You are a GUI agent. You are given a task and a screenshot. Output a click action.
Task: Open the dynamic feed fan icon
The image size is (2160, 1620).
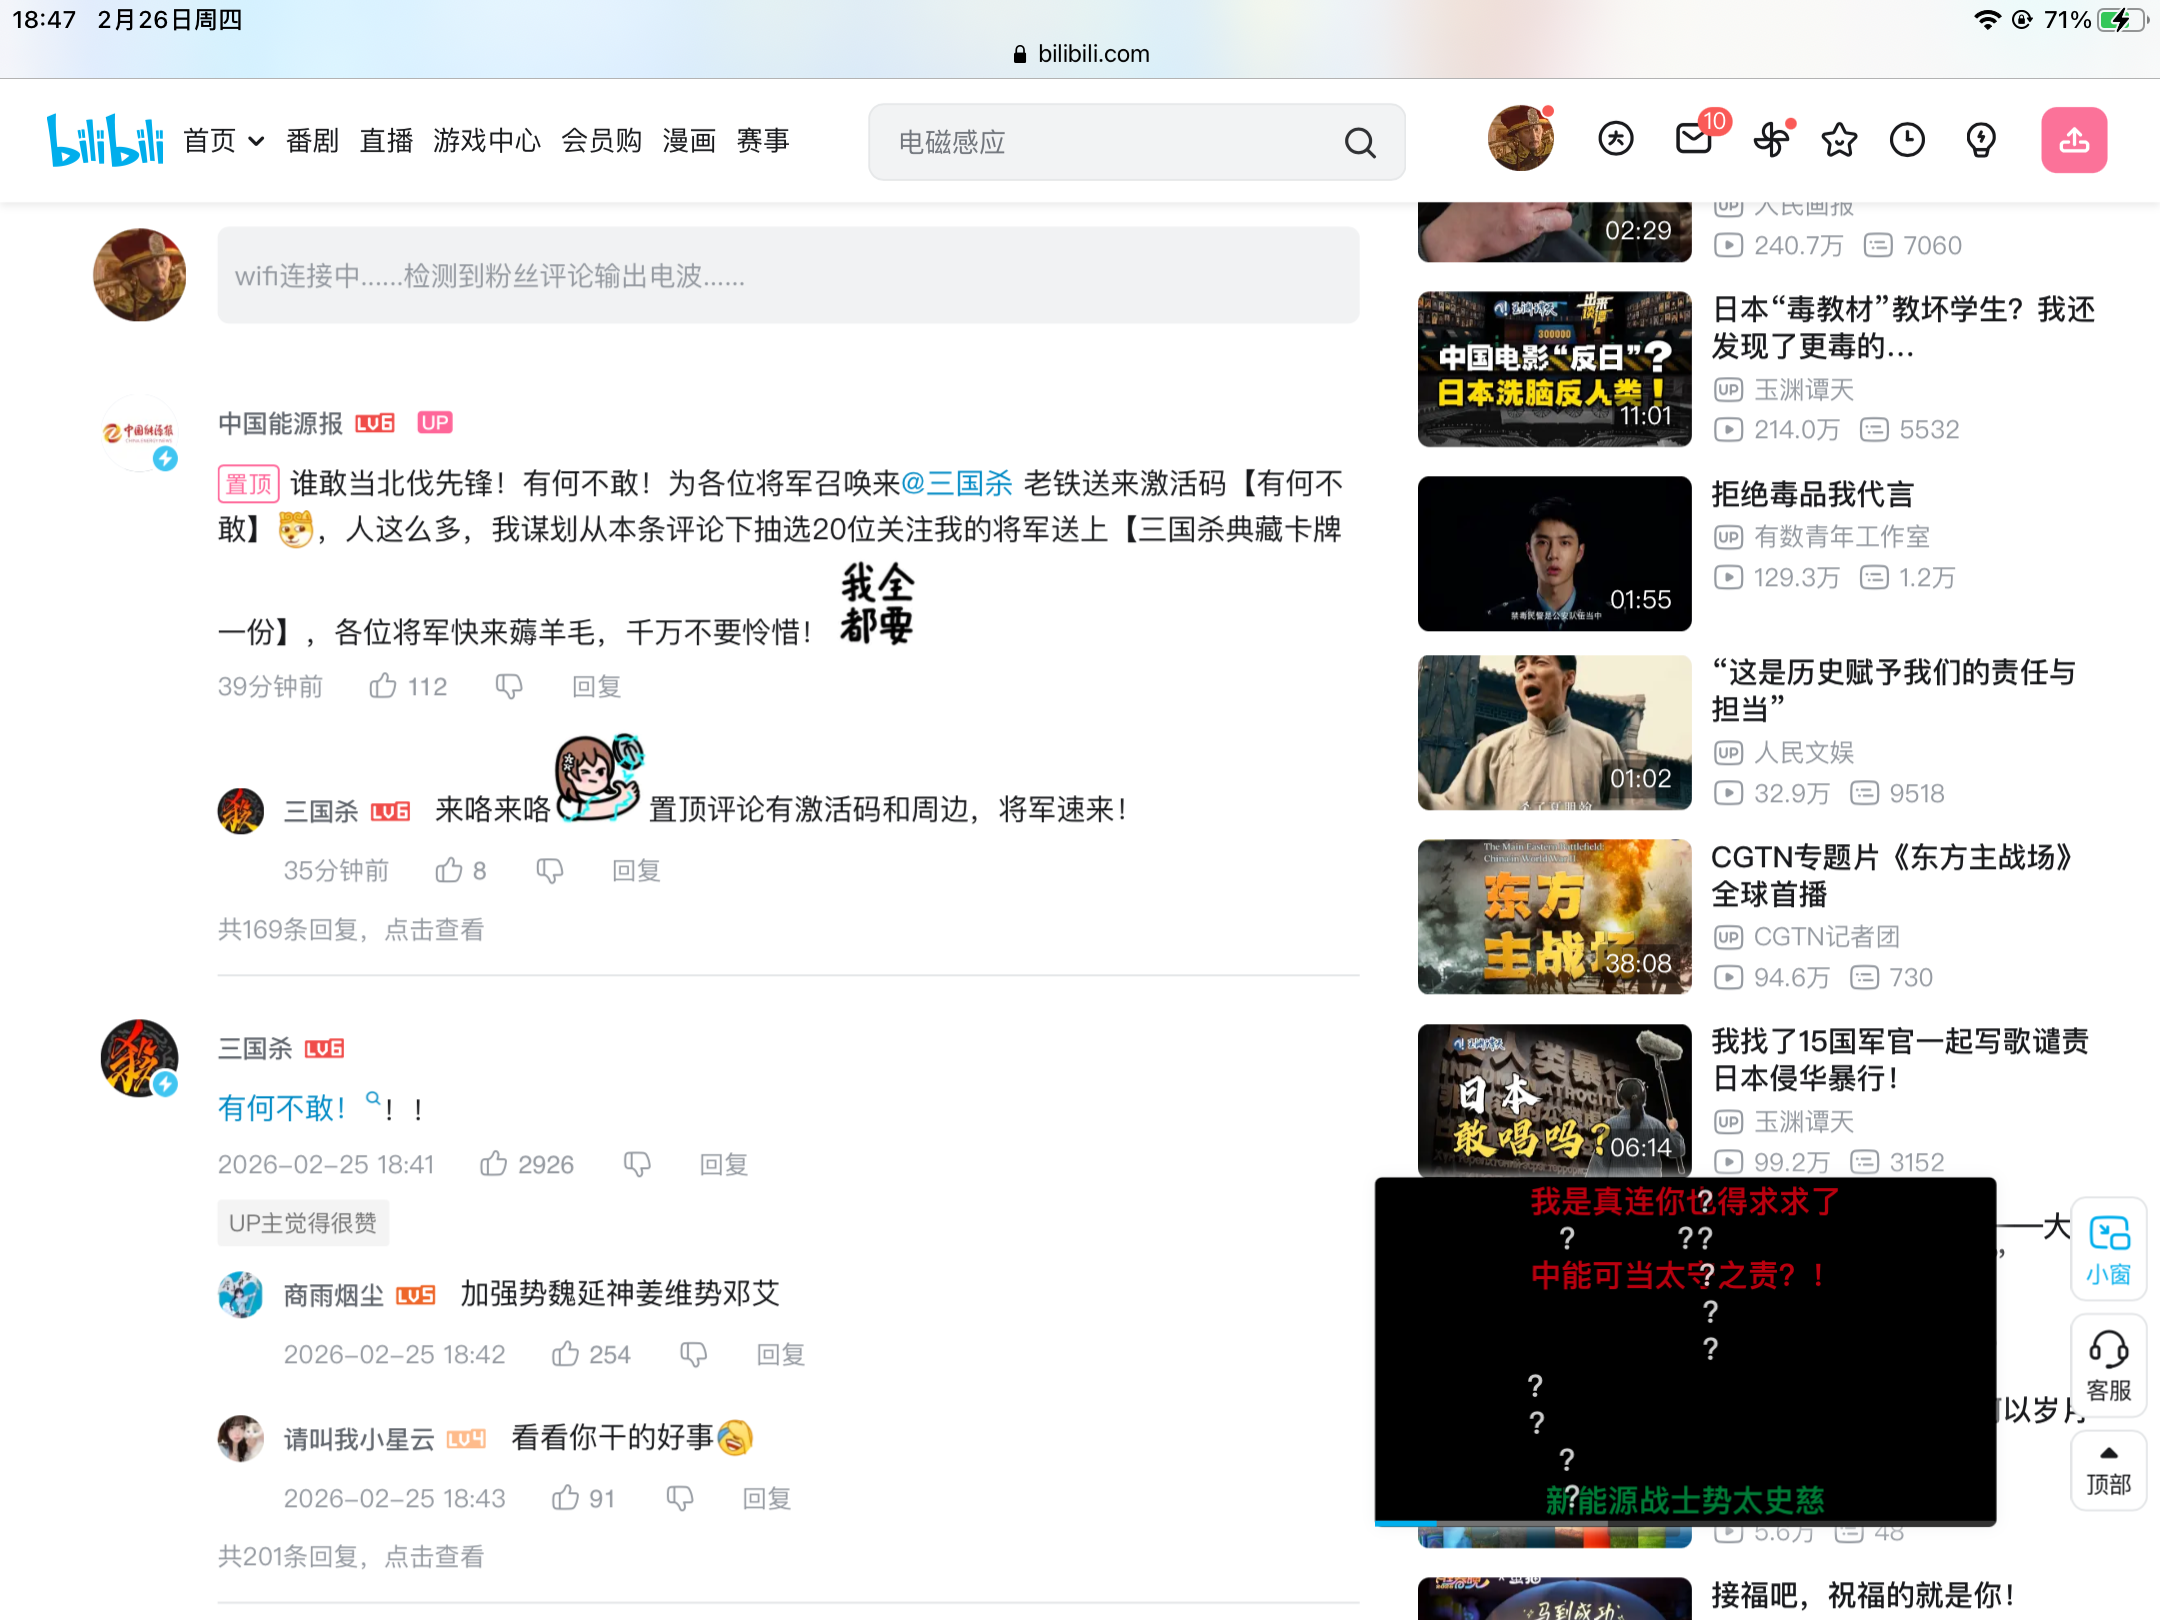[x=1770, y=140]
